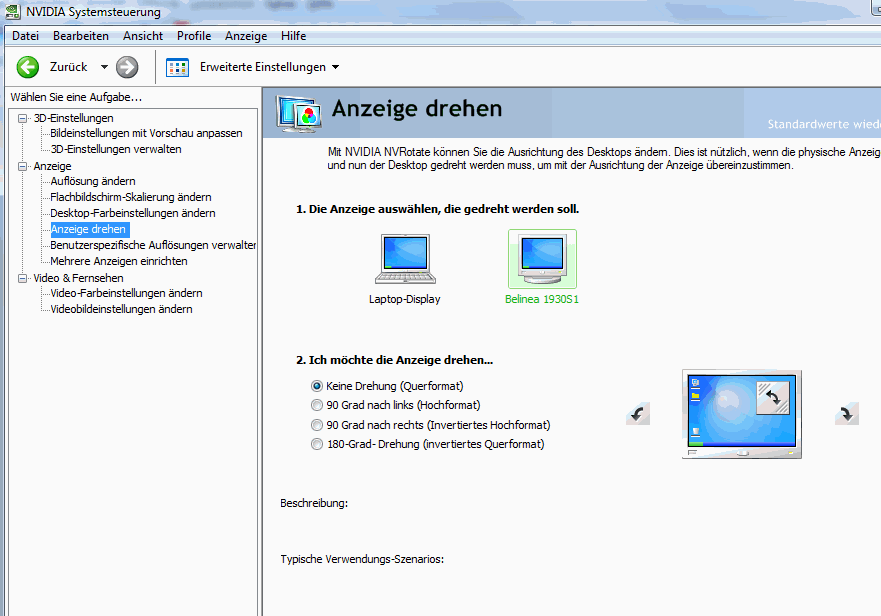The height and width of the screenshot is (616, 881).
Task: Click the monitor rotation preview image
Action: click(741, 413)
